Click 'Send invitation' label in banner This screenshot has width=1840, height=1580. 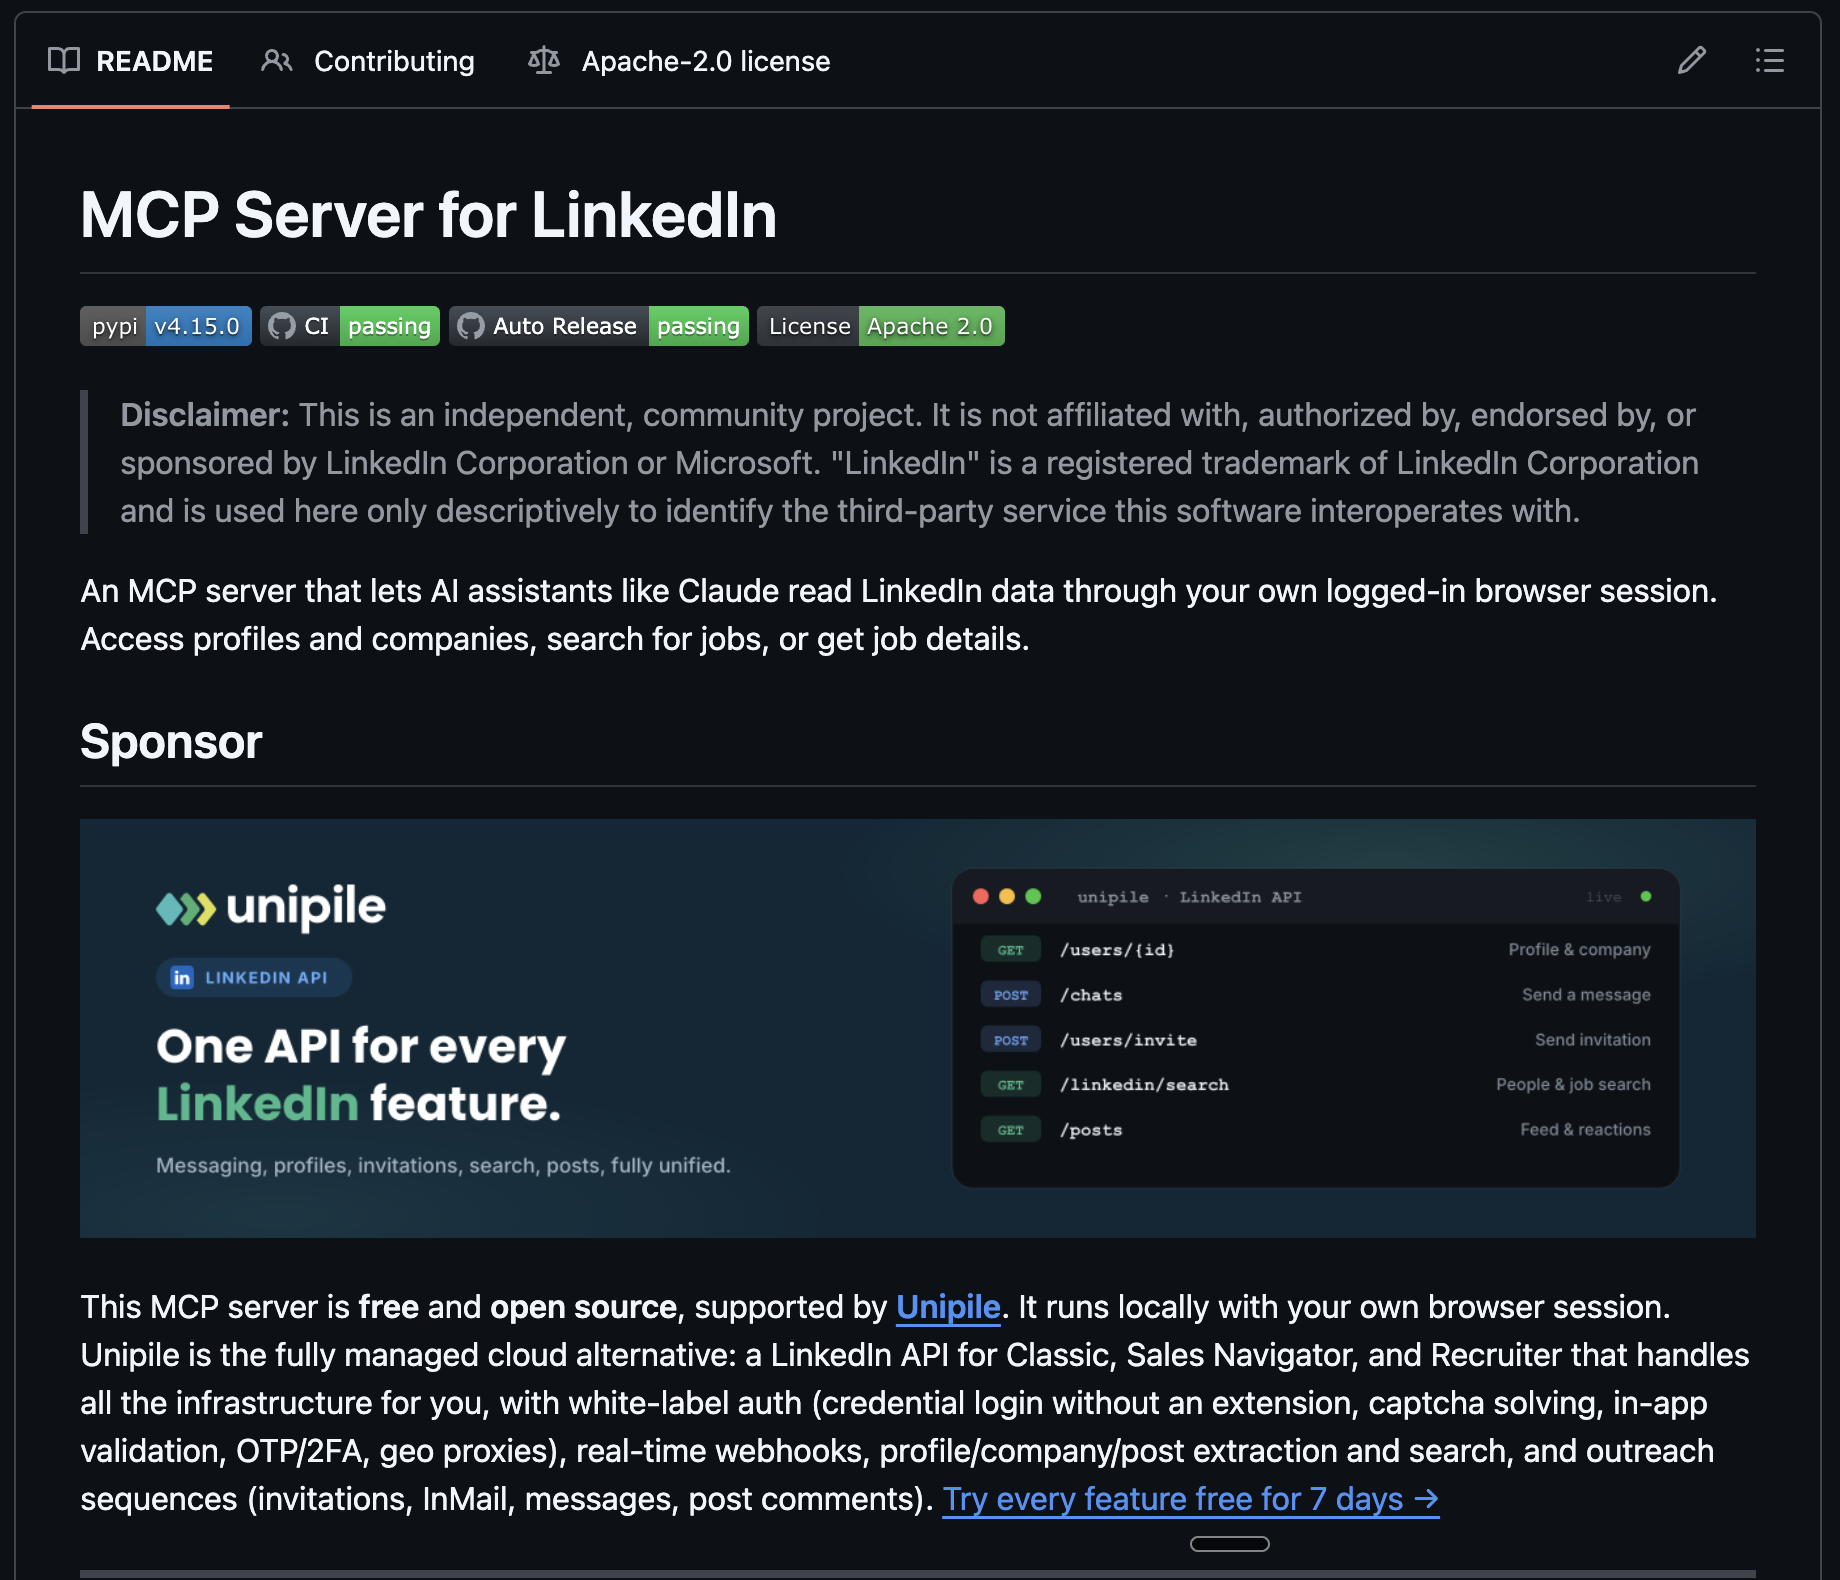click(x=1593, y=1040)
